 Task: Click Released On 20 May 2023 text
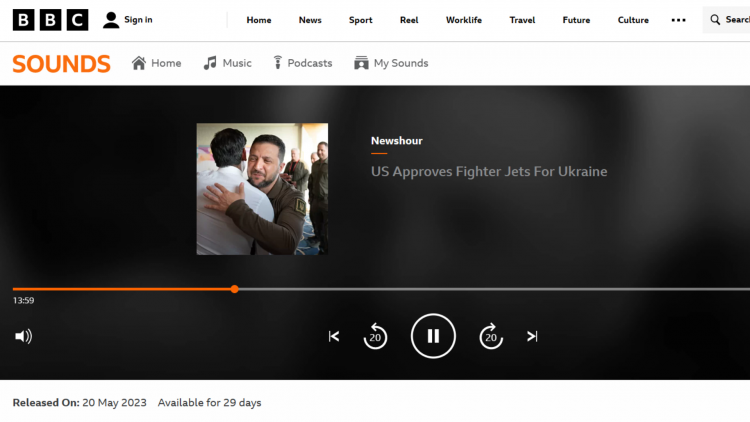click(79, 403)
